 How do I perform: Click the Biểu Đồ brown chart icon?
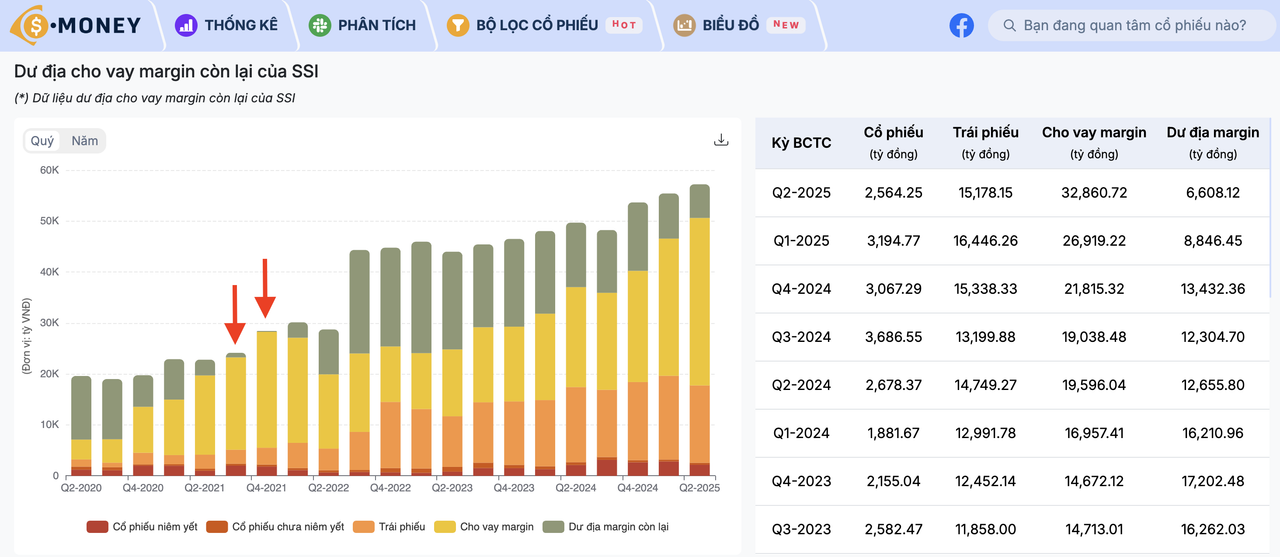[x=684, y=25]
